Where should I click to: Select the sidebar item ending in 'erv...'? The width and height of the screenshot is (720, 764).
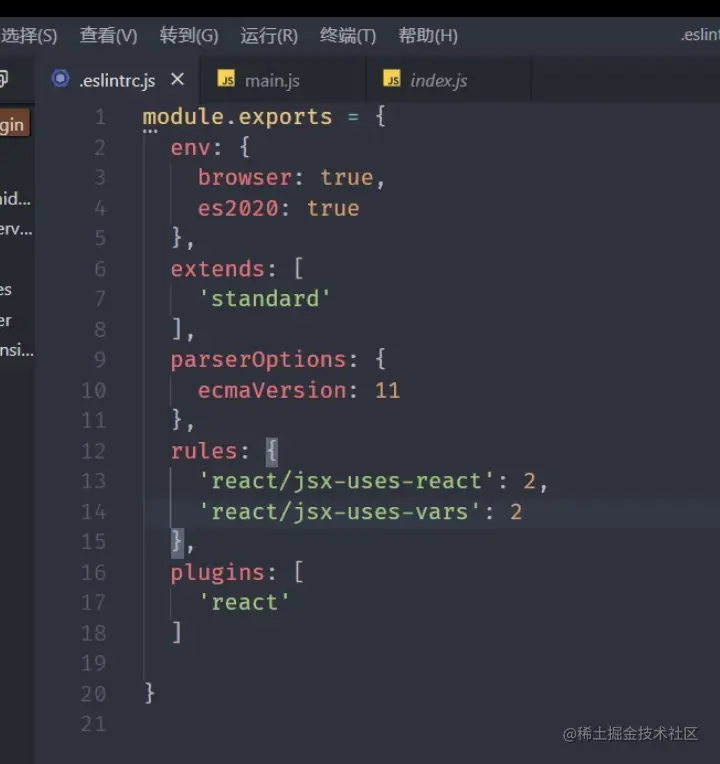pos(16,229)
